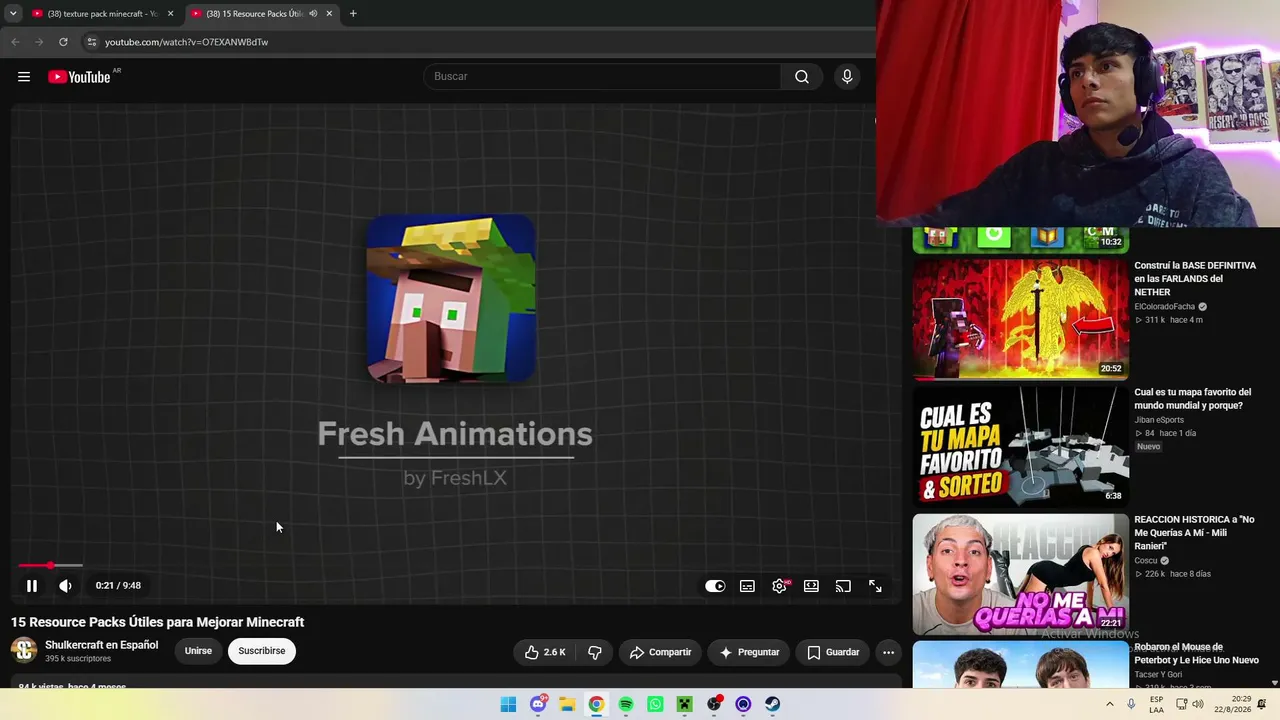
Task: Share the video with Compartir
Action: 660,652
